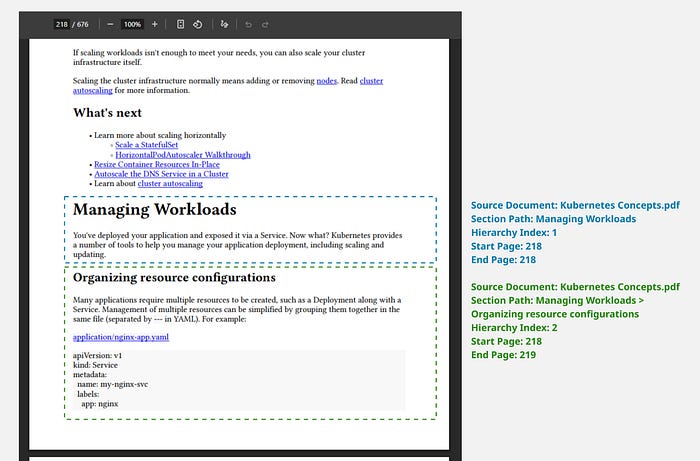Click the fit to page icon

click(180, 24)
